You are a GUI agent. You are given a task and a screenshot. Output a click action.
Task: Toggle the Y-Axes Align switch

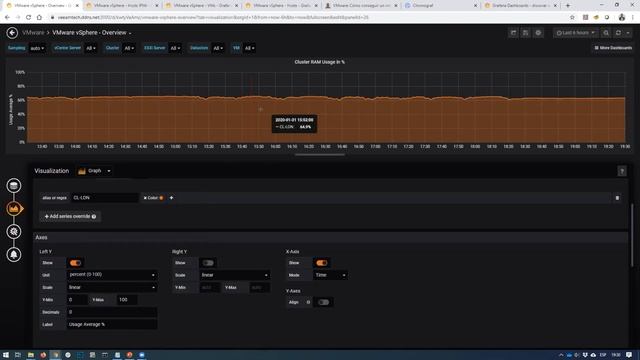(x=323, y=302)
